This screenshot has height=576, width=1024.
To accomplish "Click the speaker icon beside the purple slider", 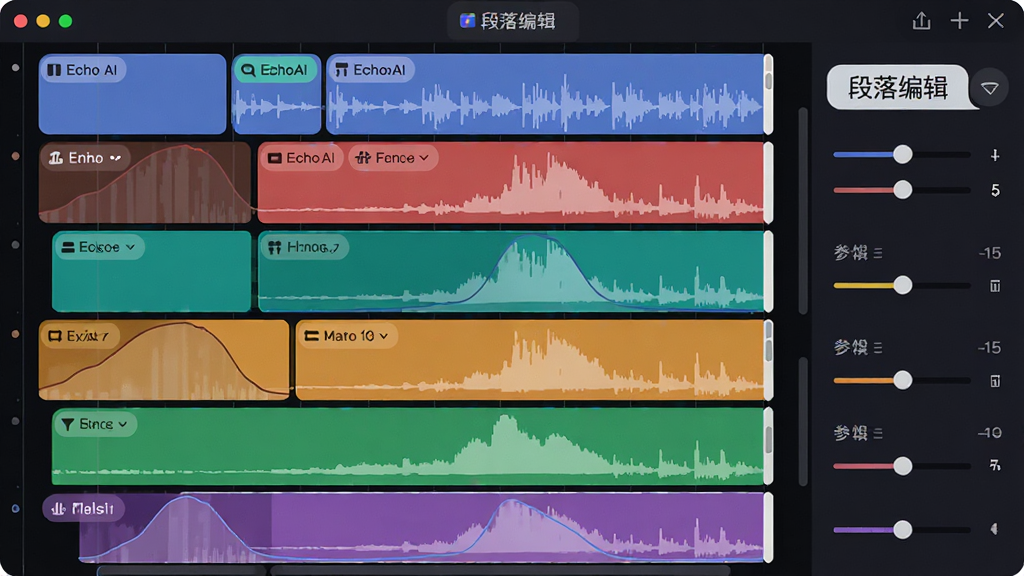I will (994, 529).
